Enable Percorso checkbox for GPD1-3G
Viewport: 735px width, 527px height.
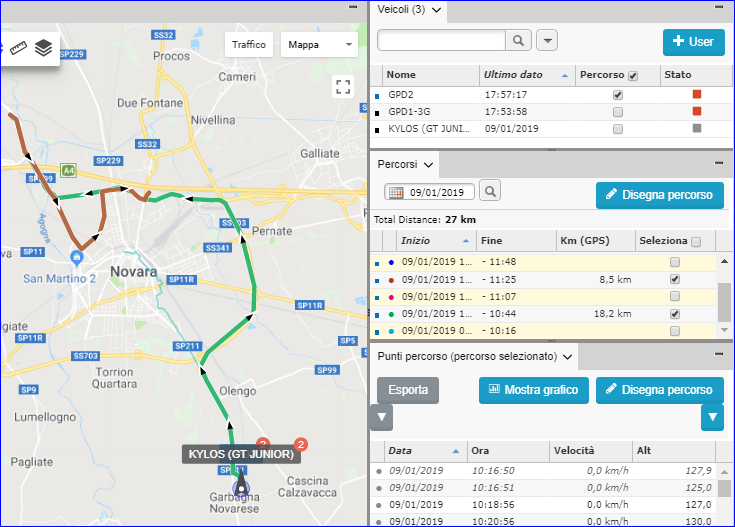coord(618,111)
